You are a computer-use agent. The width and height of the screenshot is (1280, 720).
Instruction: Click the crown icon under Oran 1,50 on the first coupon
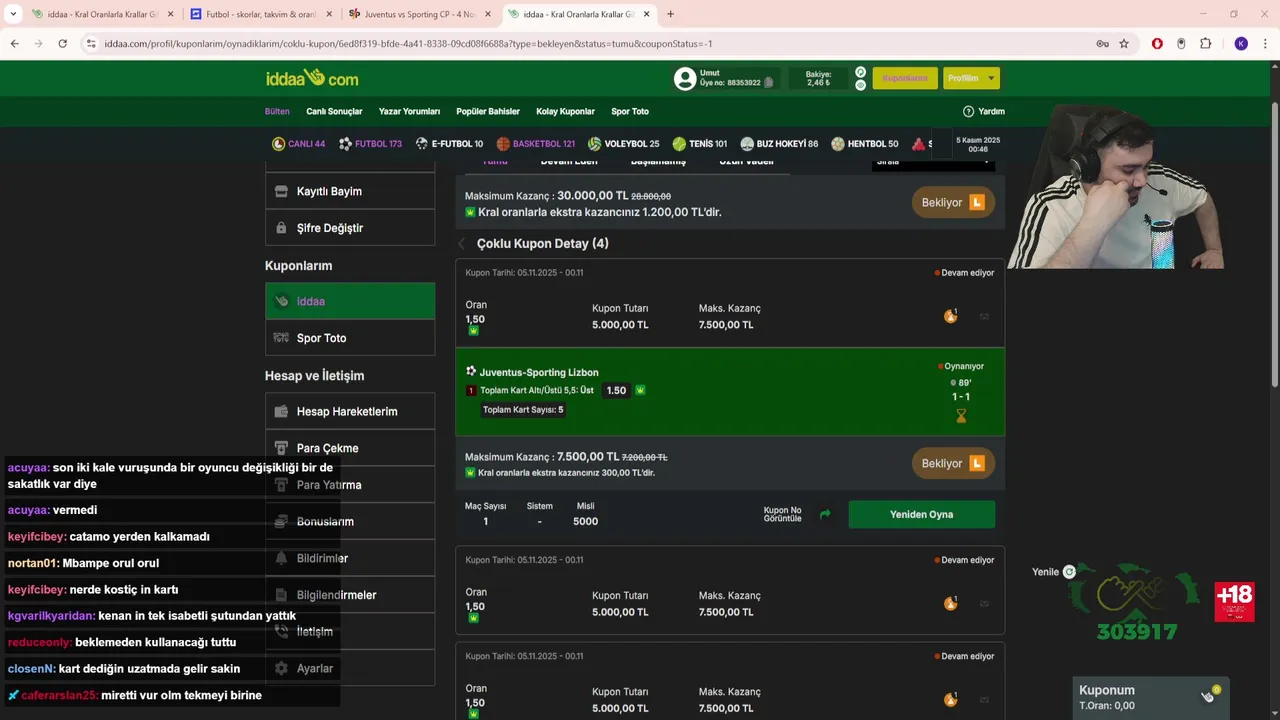pos(474,331)
